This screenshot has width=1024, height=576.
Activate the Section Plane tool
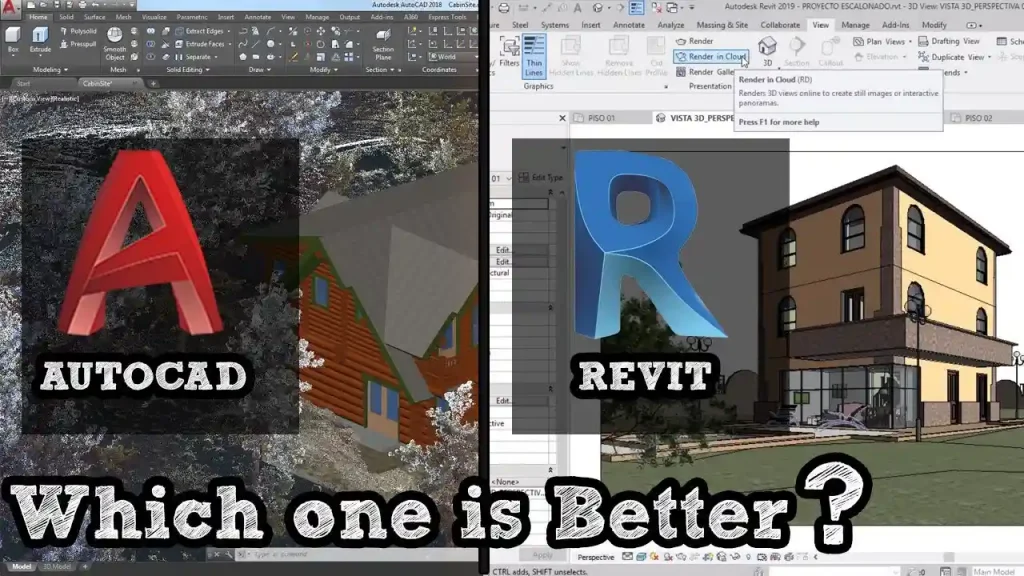point(383,44)
